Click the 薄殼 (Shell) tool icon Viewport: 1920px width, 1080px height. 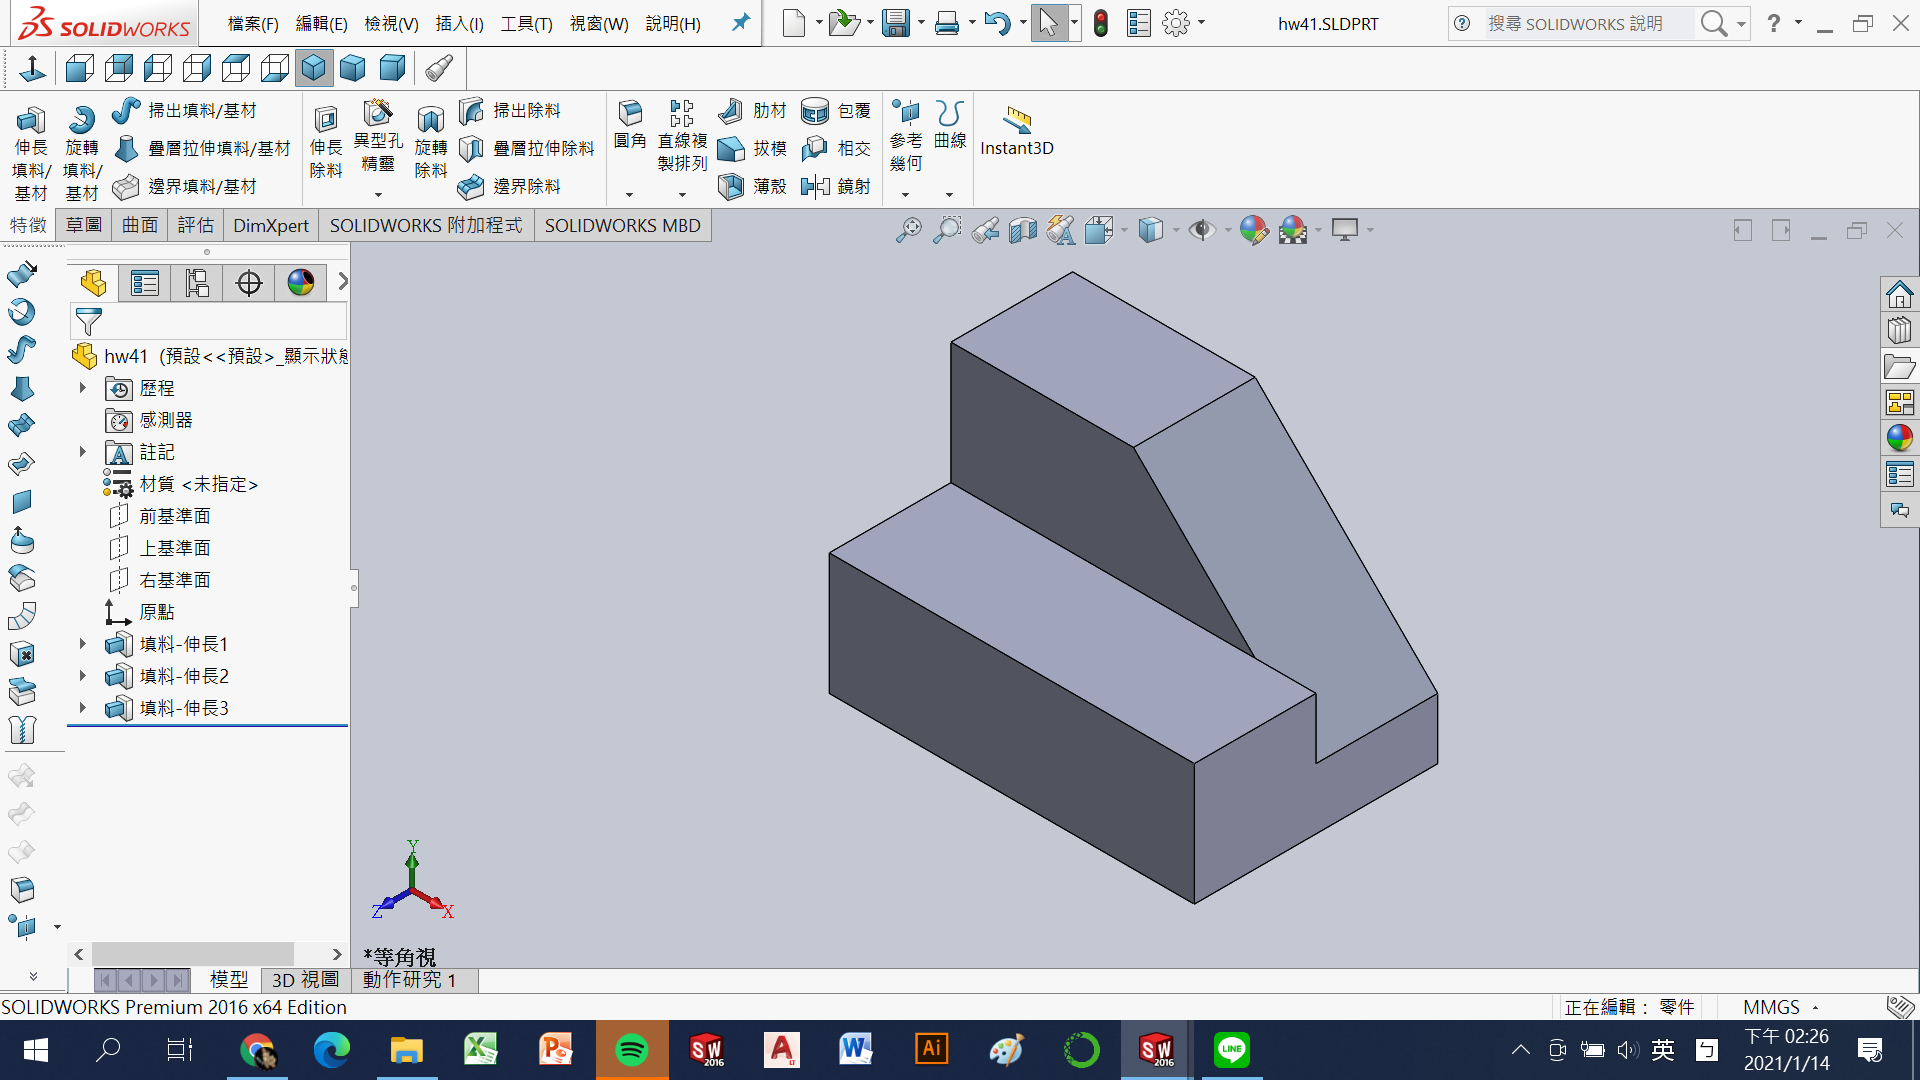[731, 186]
